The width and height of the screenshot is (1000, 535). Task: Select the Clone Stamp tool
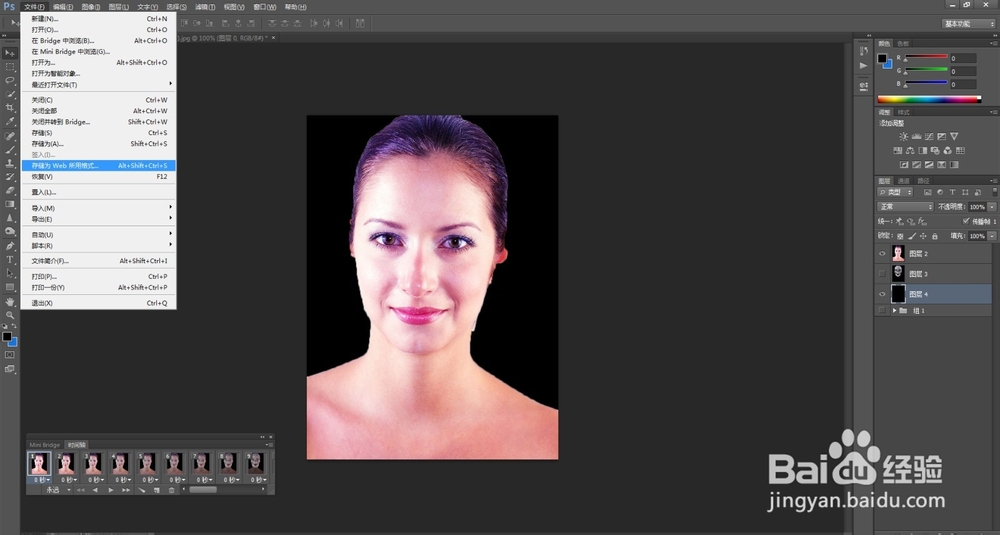click(10, 163)
